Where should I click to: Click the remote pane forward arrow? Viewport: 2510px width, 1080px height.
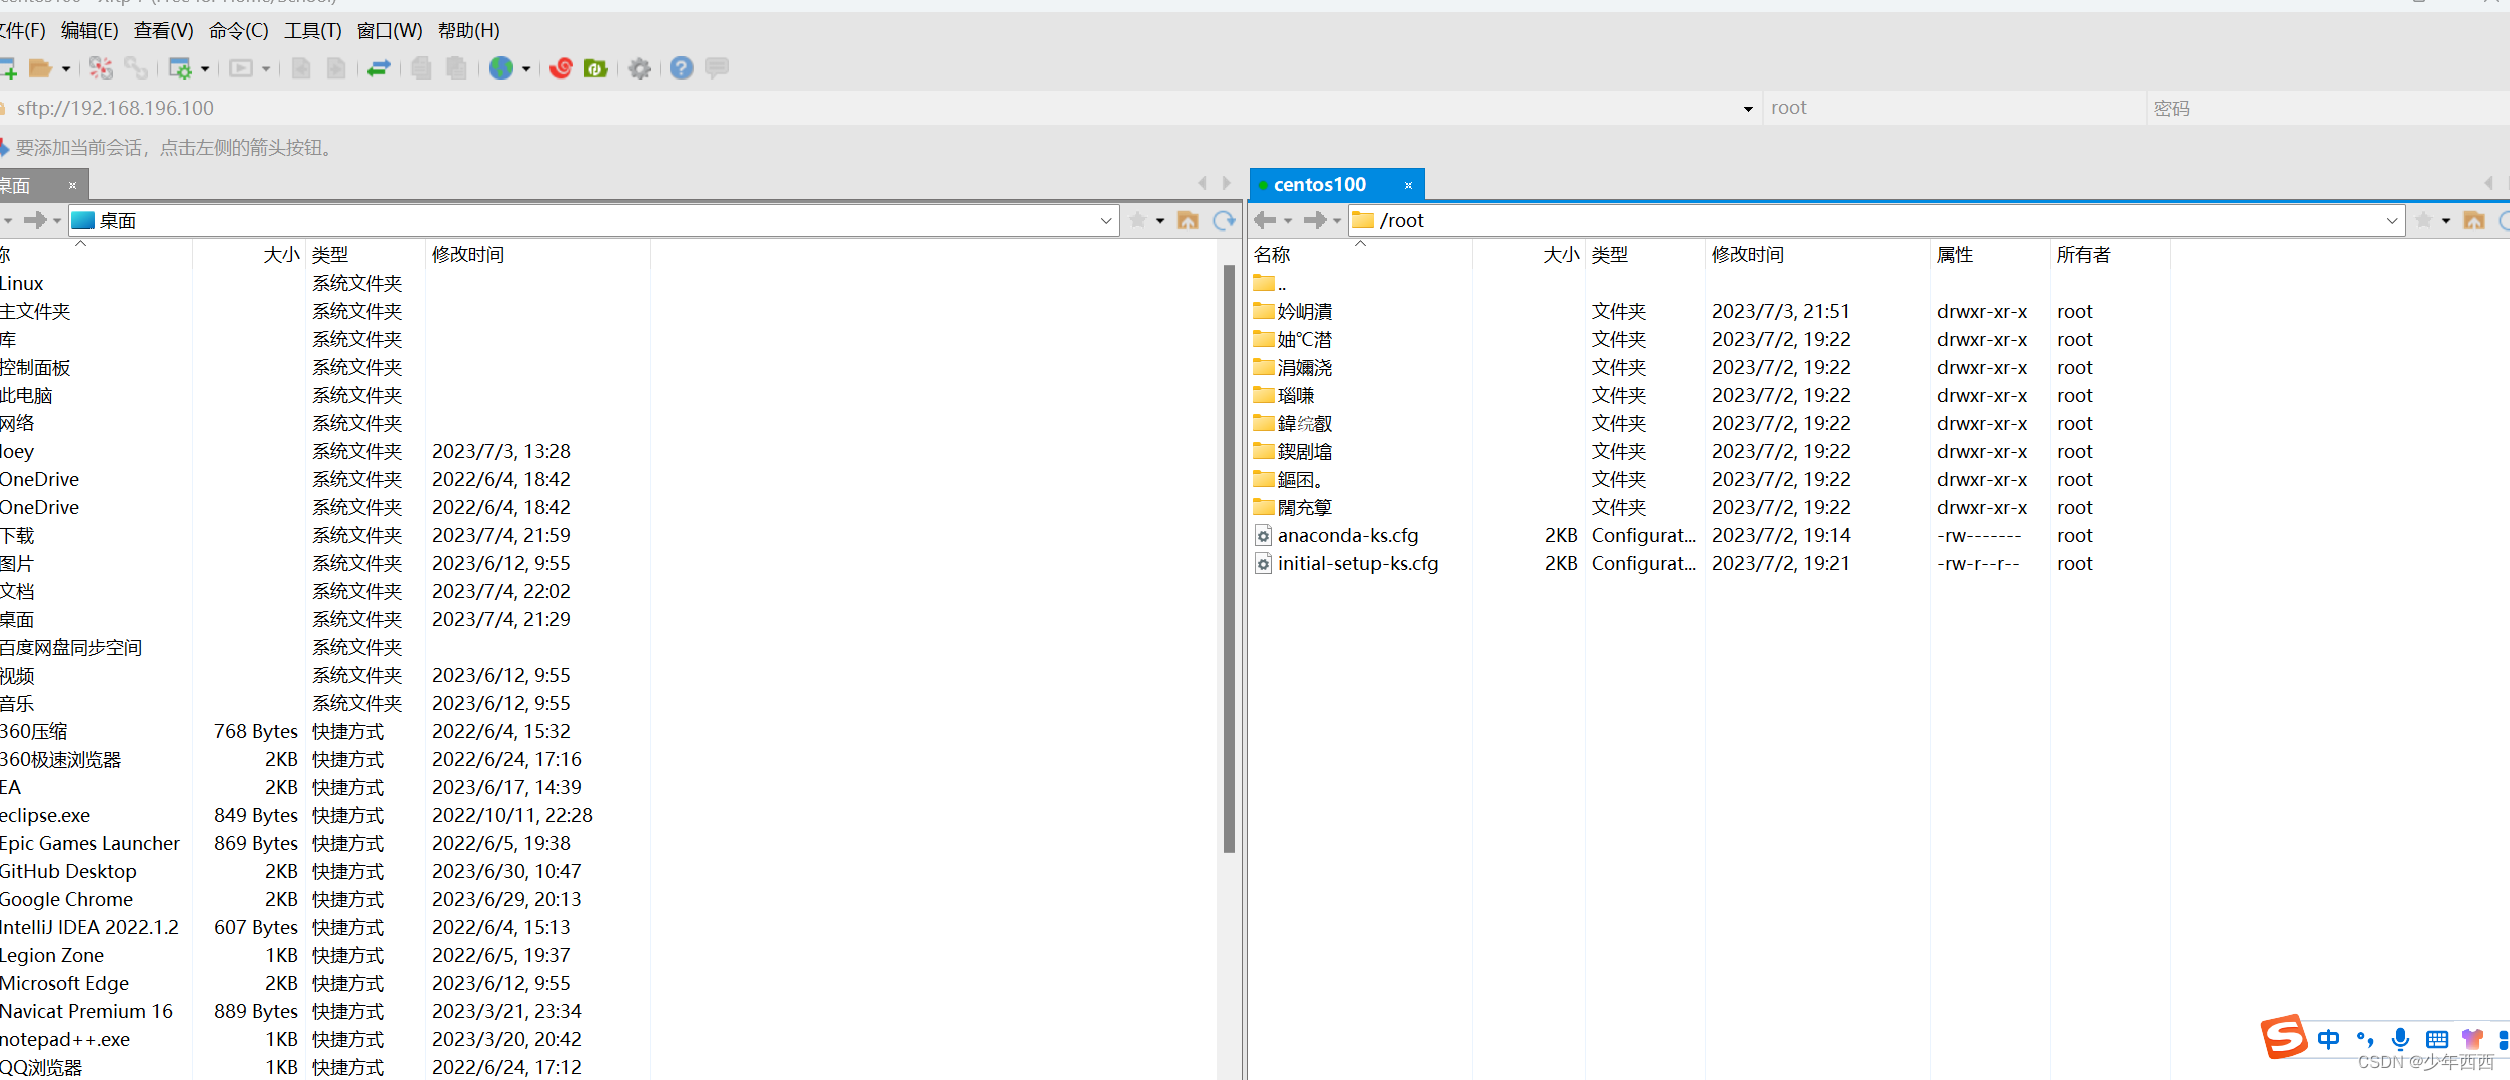(x=1315, y=220)
